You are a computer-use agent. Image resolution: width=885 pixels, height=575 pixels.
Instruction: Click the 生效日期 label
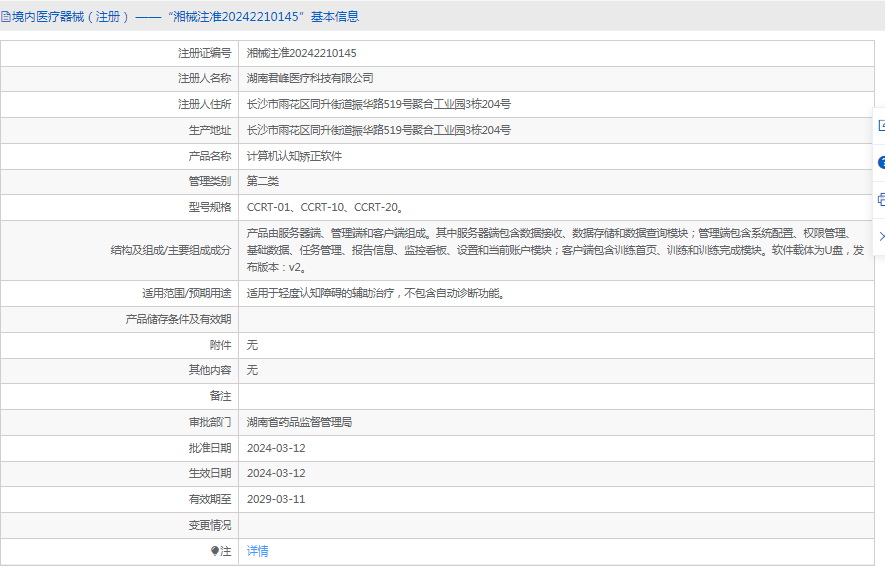coord(209,473)
